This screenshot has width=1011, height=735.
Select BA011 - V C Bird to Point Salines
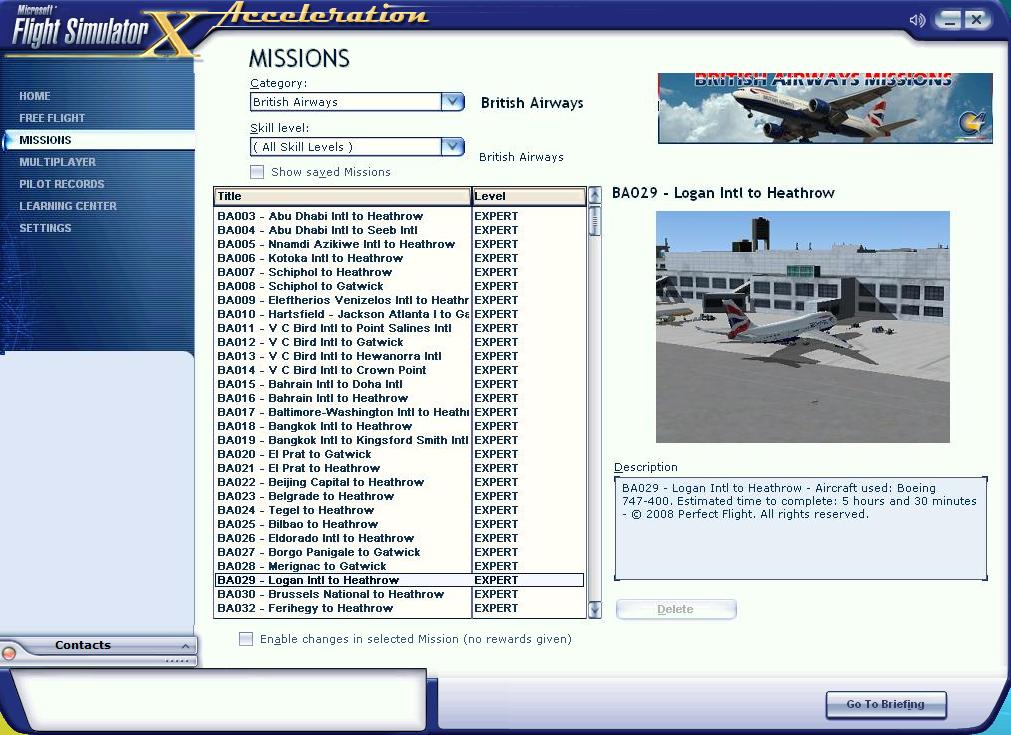coord(400,328)
